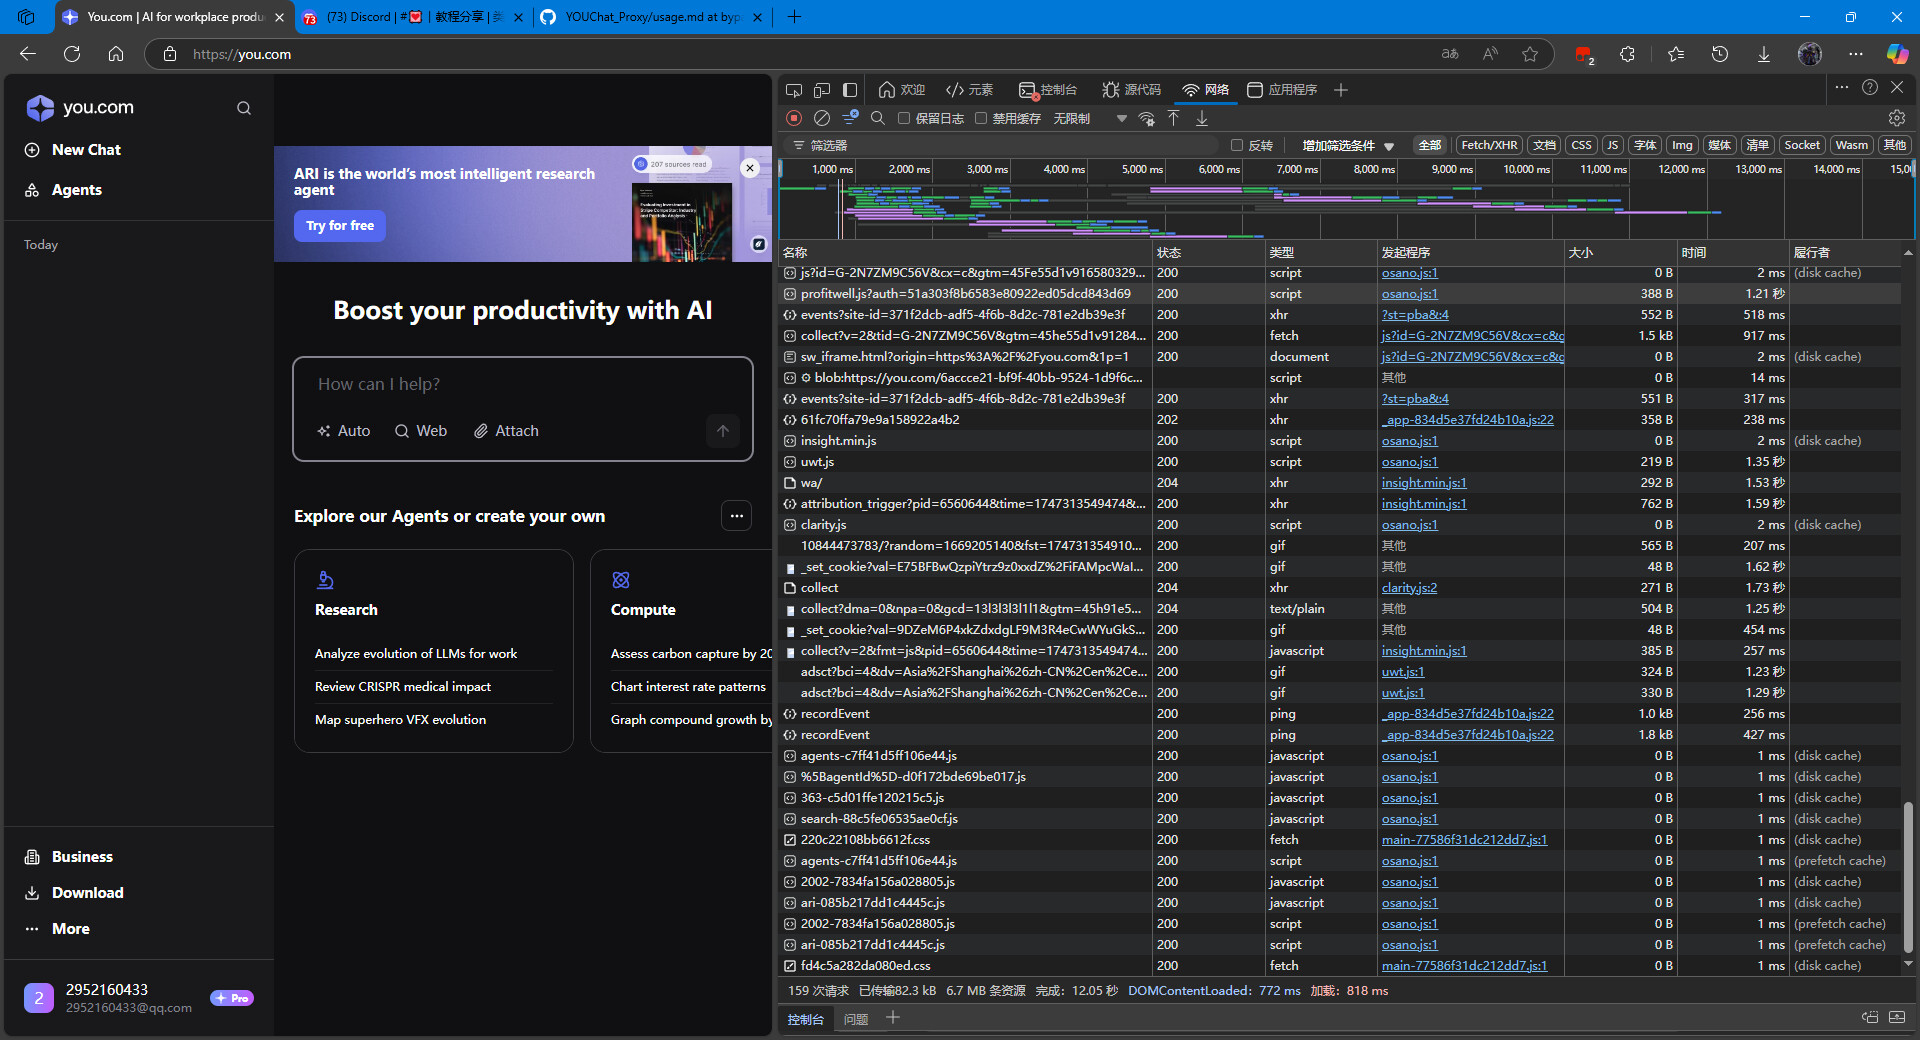Click the search icon beside you.com logo
Viewport: 1920px width, 1040px height.
point(244,108)
